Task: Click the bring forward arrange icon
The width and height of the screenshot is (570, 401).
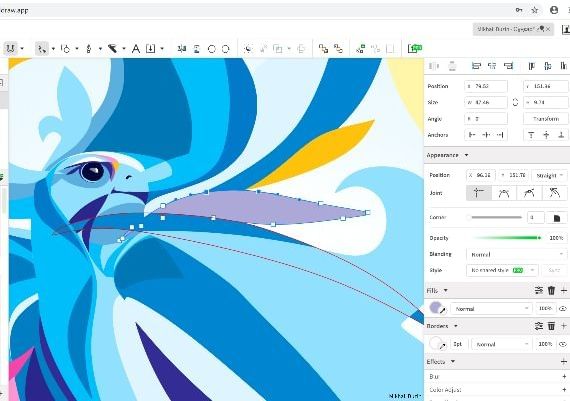Action: (x=323, y=49)
